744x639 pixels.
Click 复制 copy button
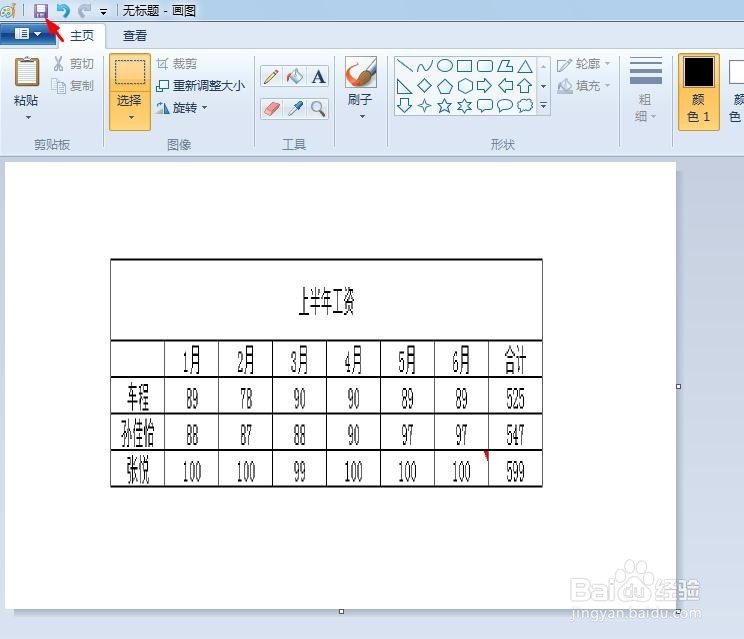click(73, 86)
